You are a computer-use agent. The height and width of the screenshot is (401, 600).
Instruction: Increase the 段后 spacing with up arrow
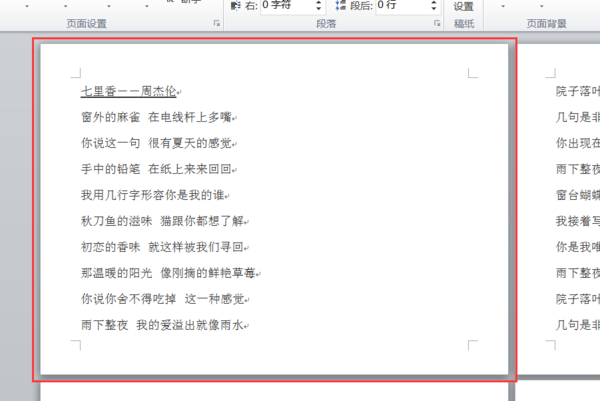[434, 2]
